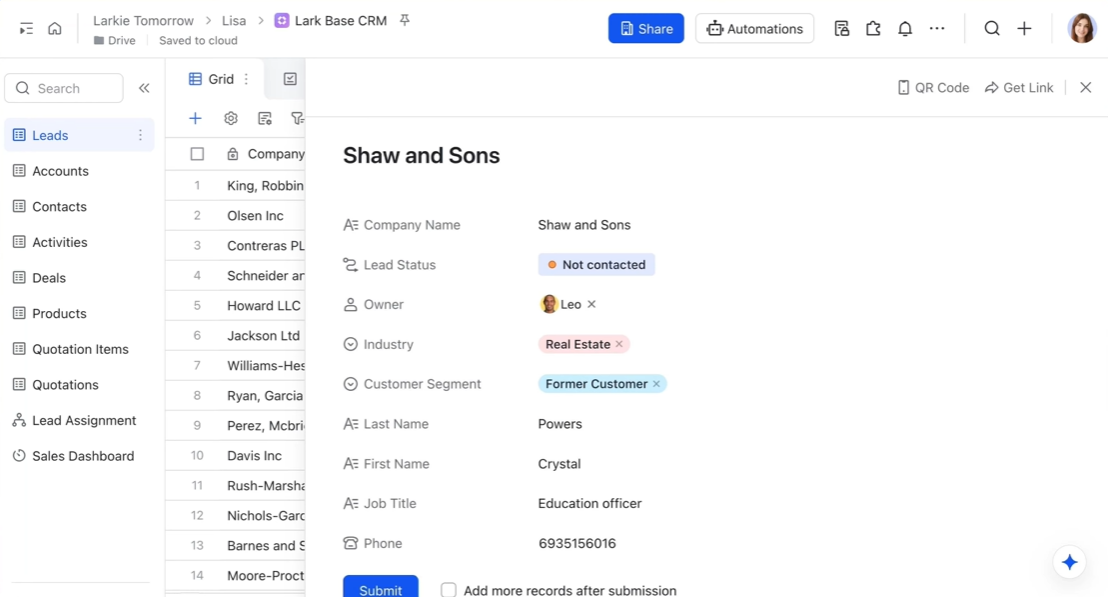Image resolution: width=1108 pixels, height=597 pixels.
Task: Click the AI sparkle assistant button
Action: tap(1069, 562)
